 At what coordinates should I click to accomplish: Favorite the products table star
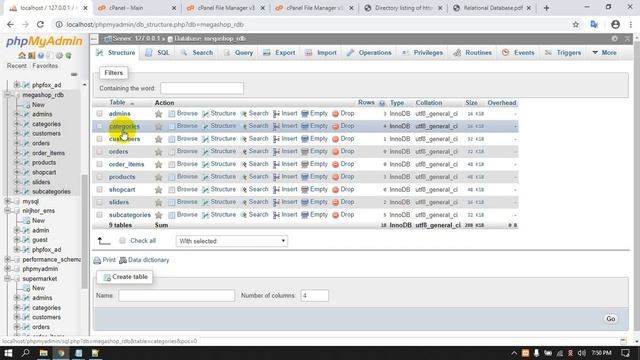[x=158, y=177]
